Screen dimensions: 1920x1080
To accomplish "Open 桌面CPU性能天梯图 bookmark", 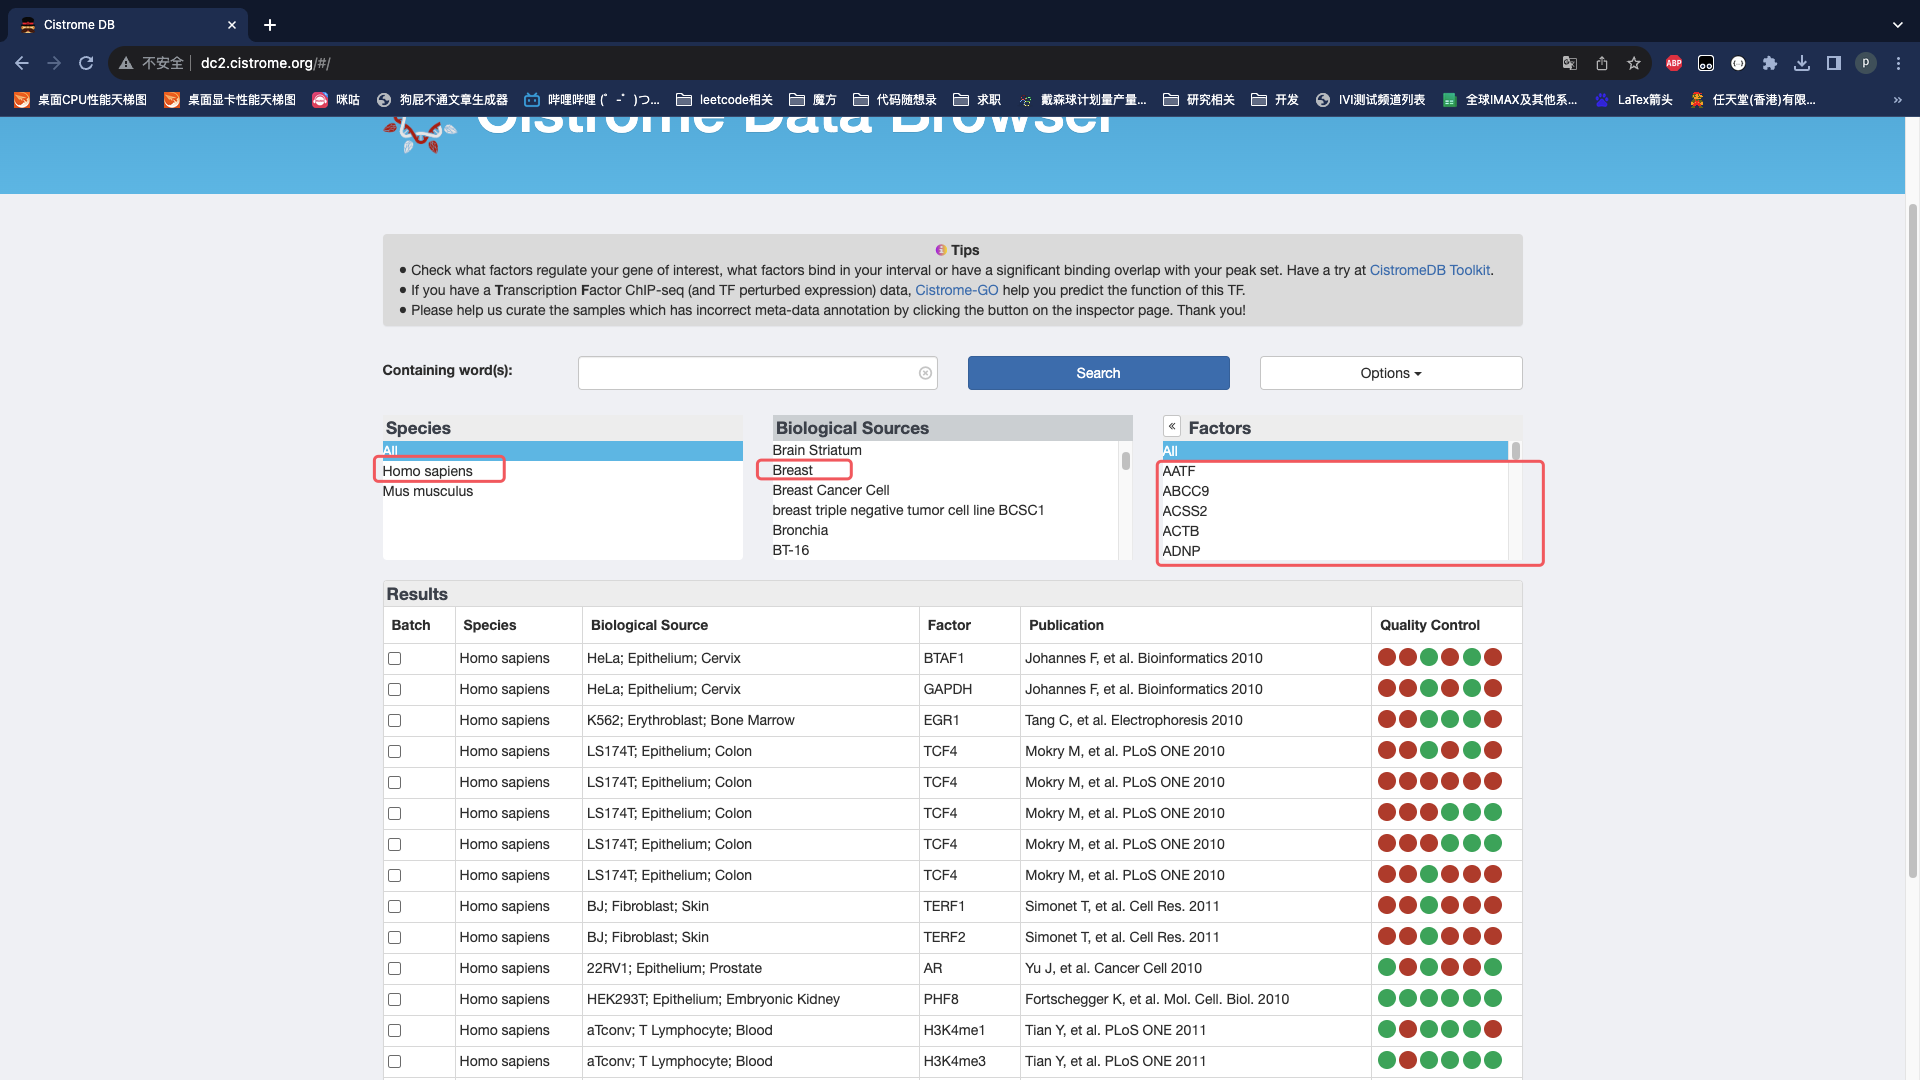I will point(80,100).
